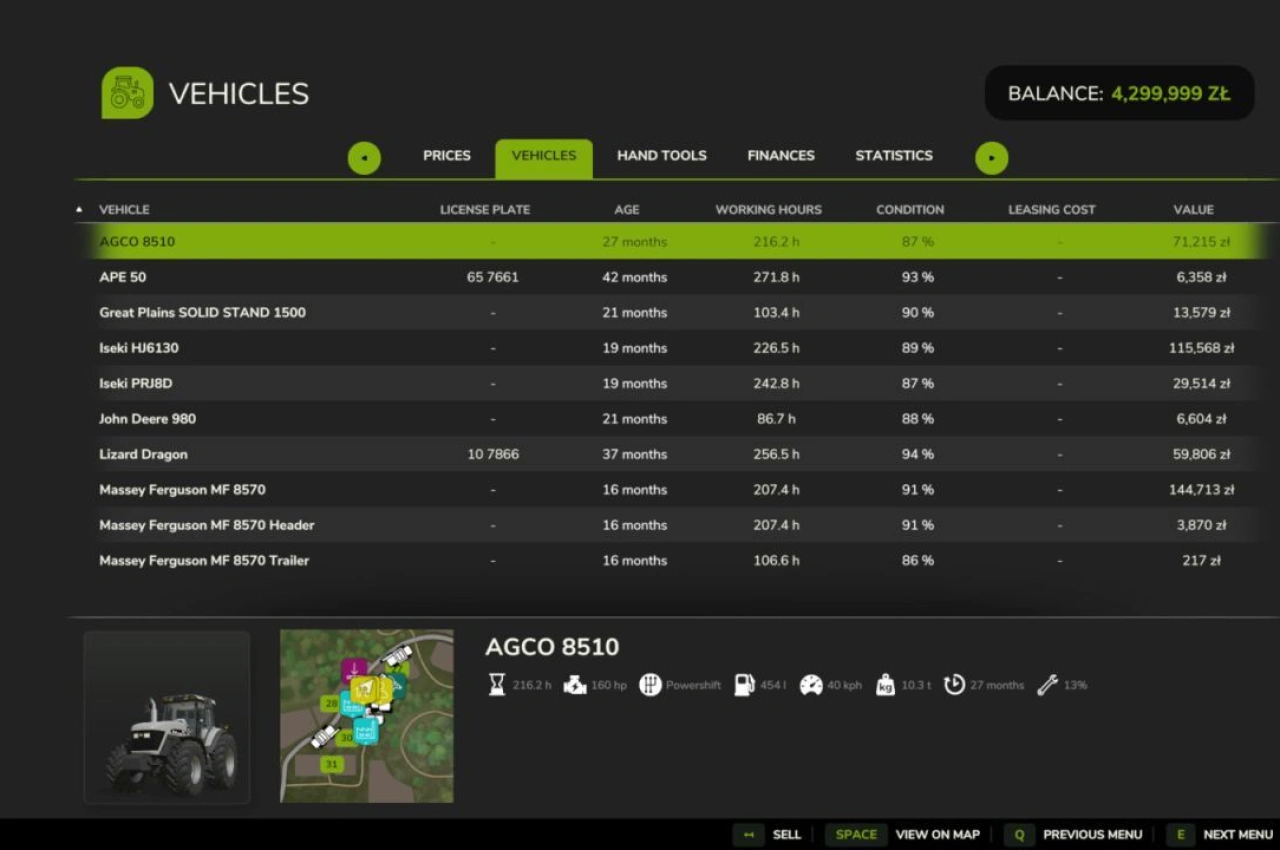Click the AGCO 8510 tractor thumbnail

[x=167, y=717]
